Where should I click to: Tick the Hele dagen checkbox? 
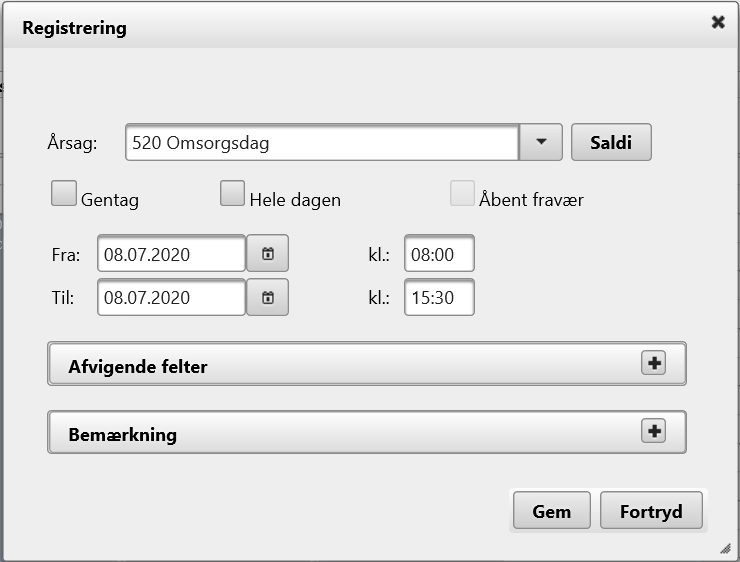click(x=232, y=194)
